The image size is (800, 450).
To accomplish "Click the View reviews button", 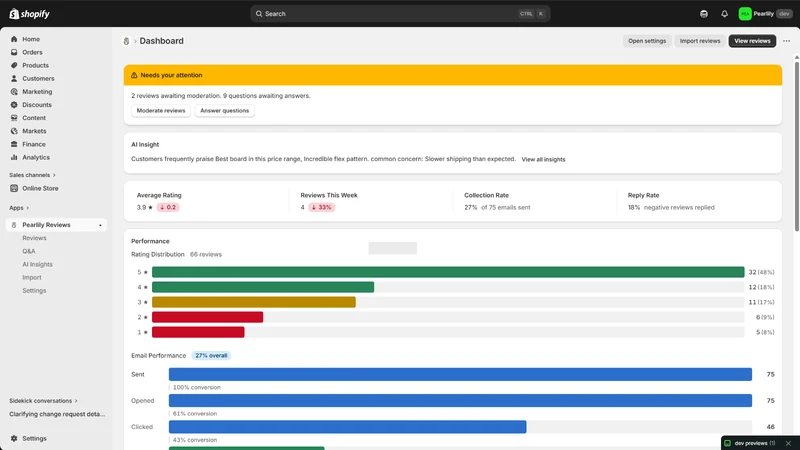I will (752, 41).
